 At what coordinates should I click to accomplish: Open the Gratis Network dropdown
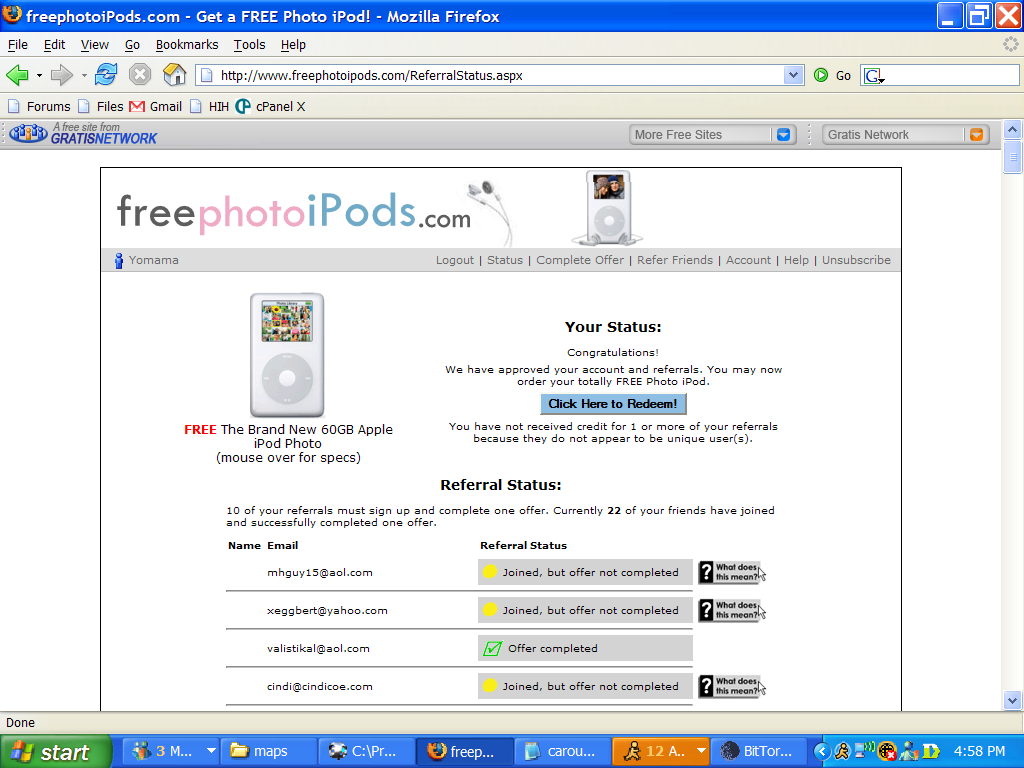(976, 135)
